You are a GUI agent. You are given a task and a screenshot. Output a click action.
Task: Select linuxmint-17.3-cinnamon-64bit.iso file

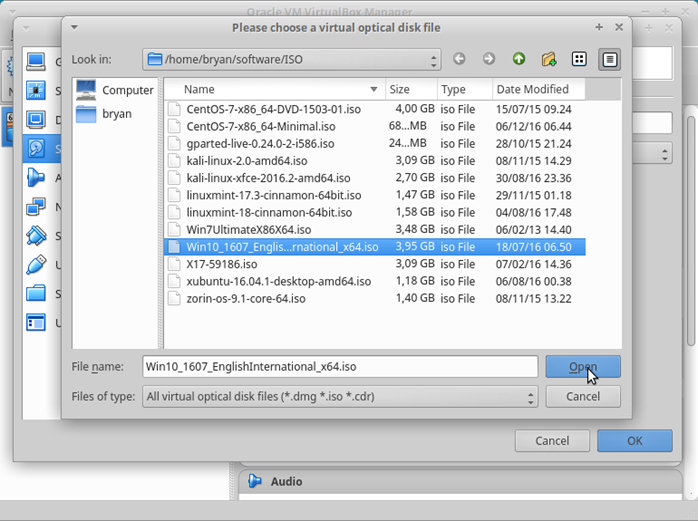[374, 195]
